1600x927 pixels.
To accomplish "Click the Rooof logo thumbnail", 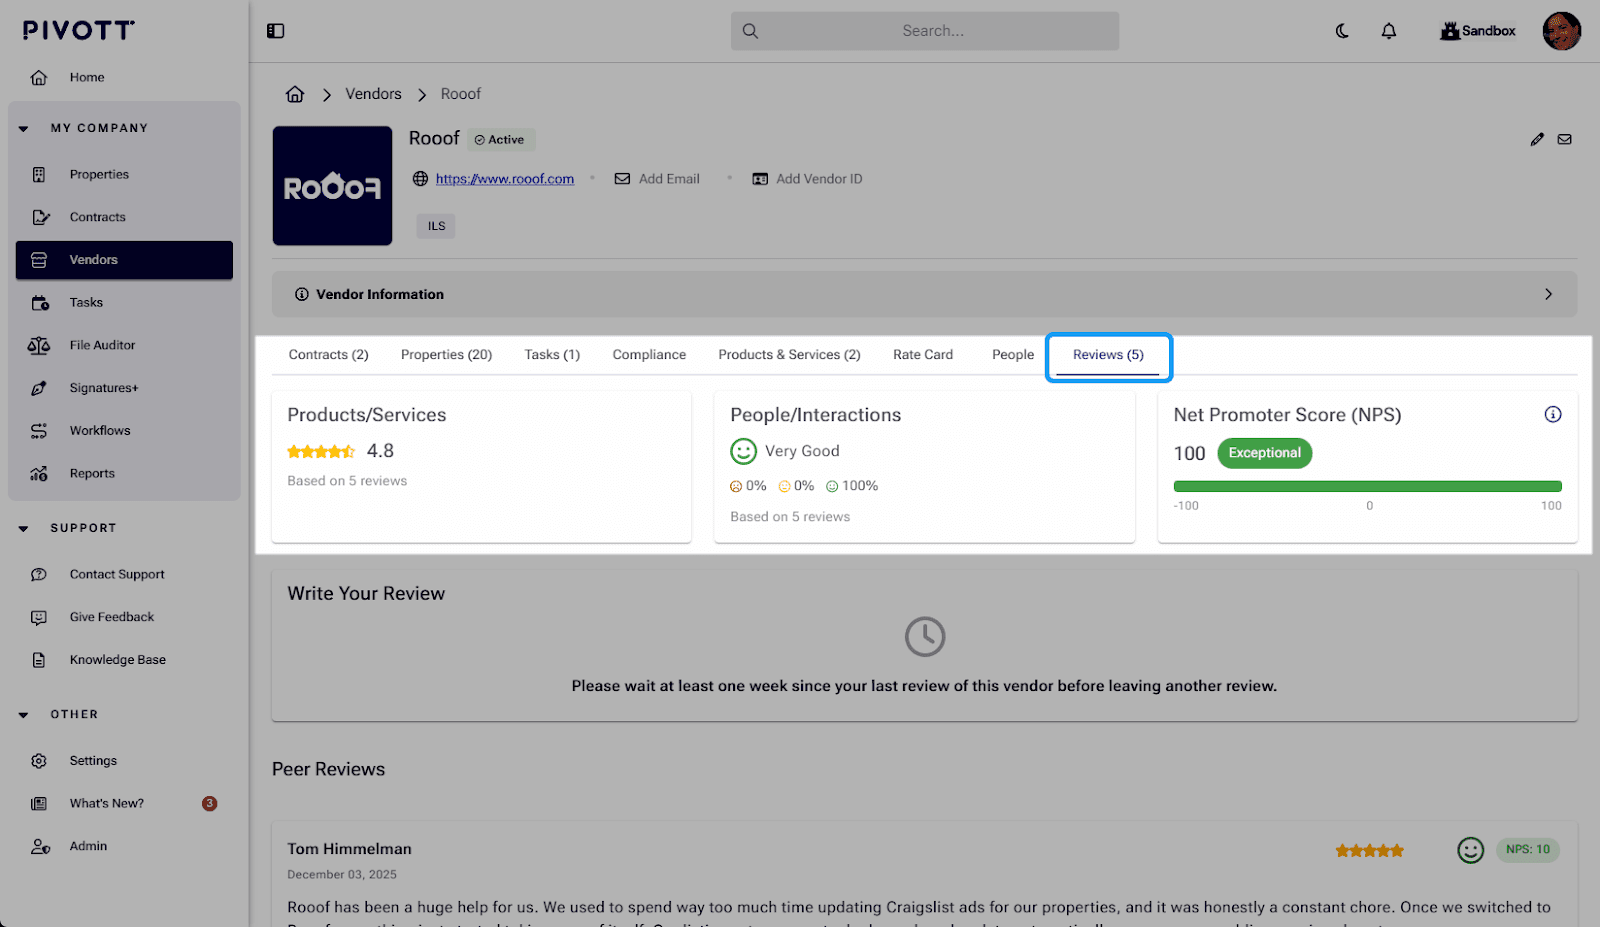I will pos(332,186).
